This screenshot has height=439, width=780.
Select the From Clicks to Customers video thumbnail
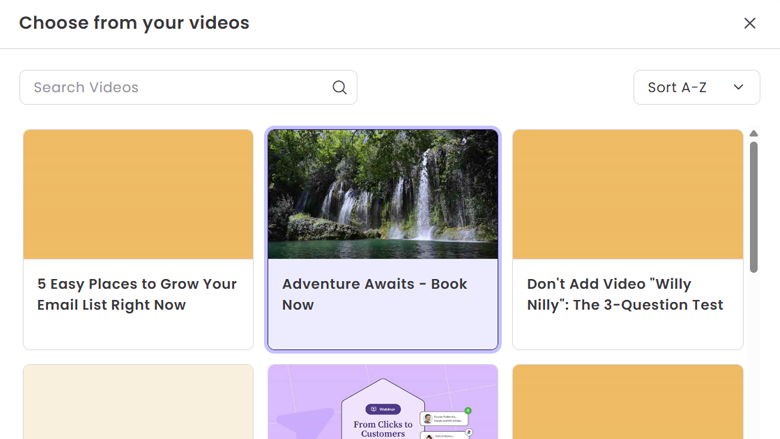[383, 402]
